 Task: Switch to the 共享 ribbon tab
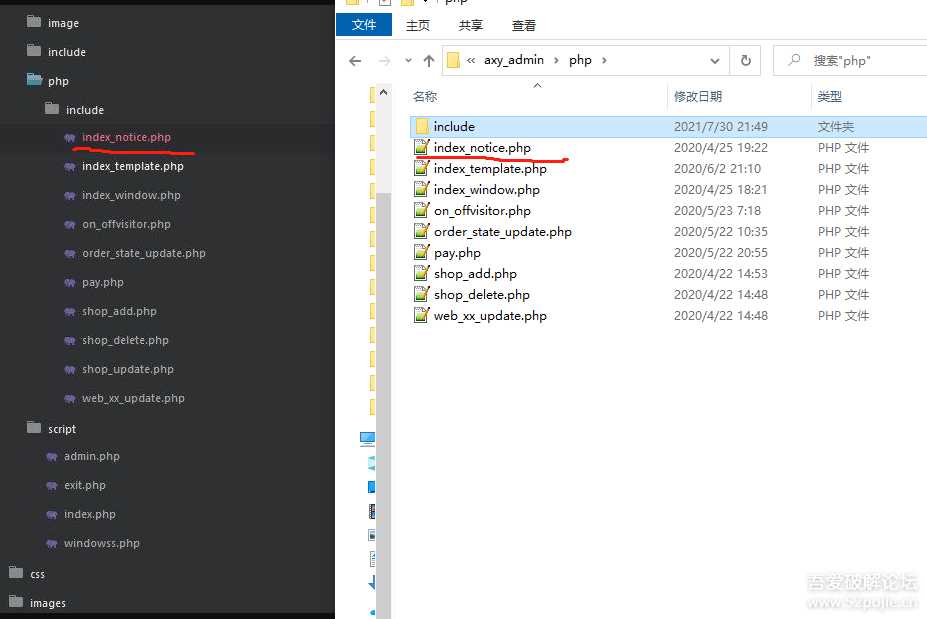pyautogui.click(x=470, y=25)
